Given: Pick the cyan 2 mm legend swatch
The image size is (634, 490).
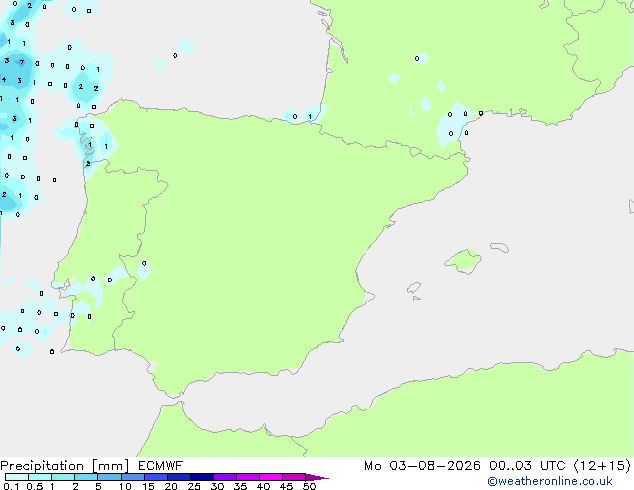Looking at the screenshot, I should point(86,477).
